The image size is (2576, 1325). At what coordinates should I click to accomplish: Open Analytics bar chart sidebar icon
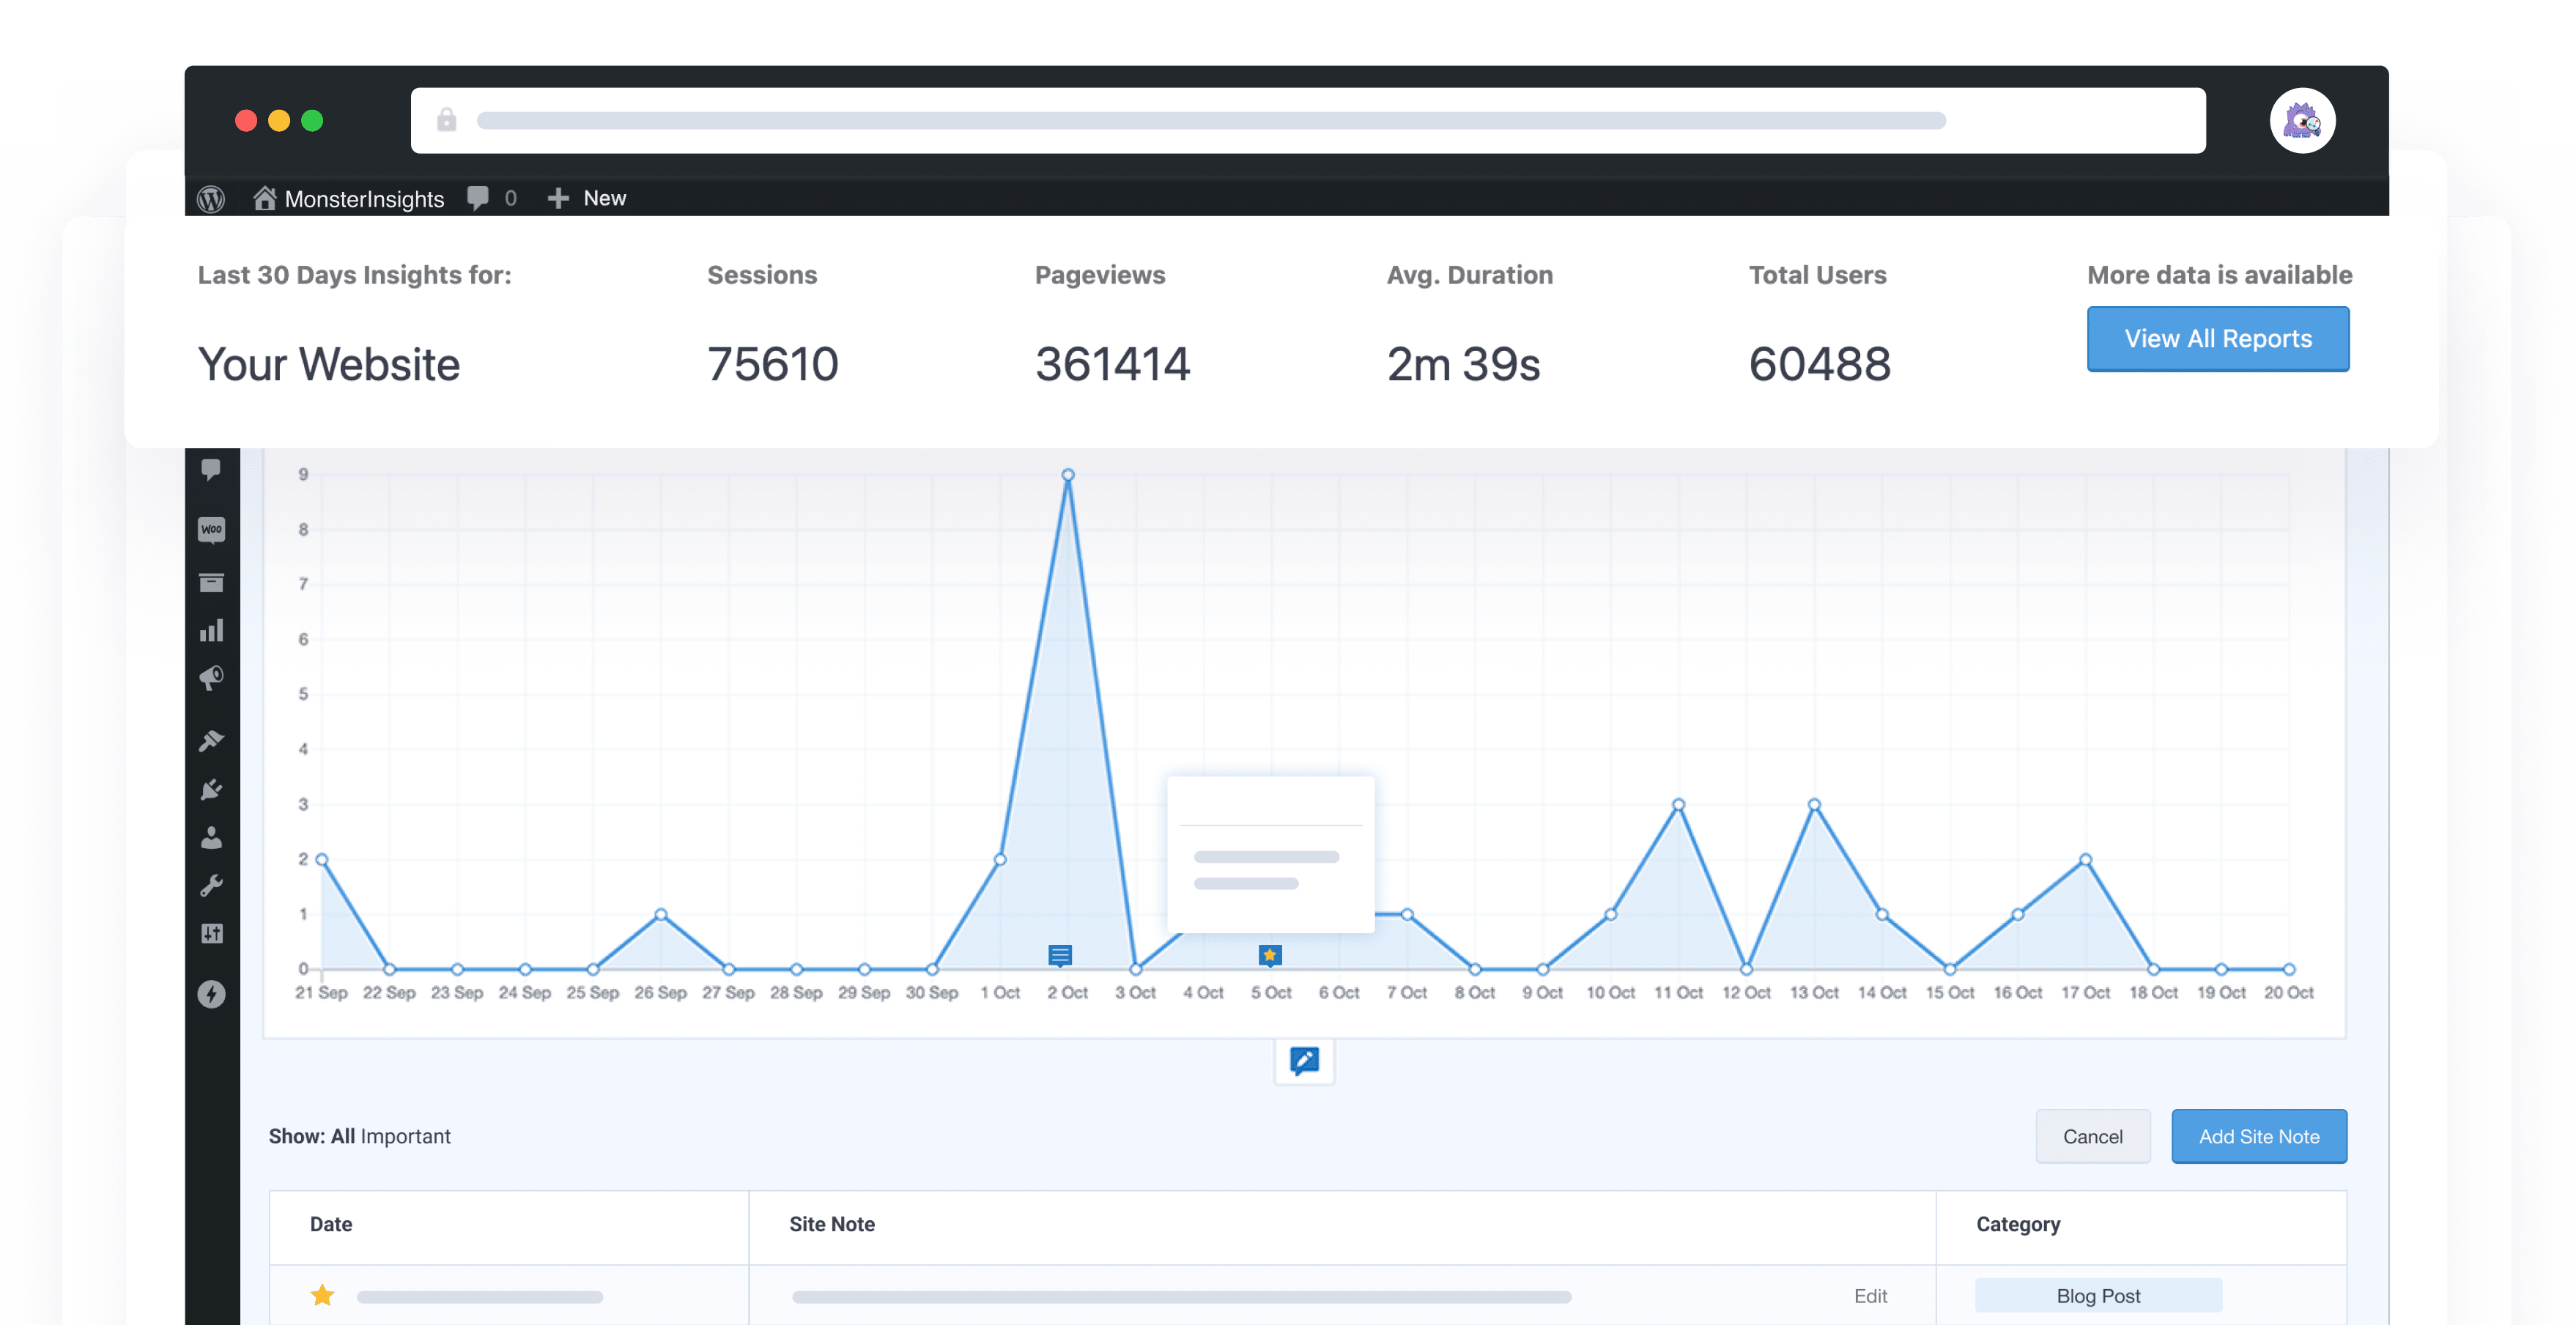[211, 631]
